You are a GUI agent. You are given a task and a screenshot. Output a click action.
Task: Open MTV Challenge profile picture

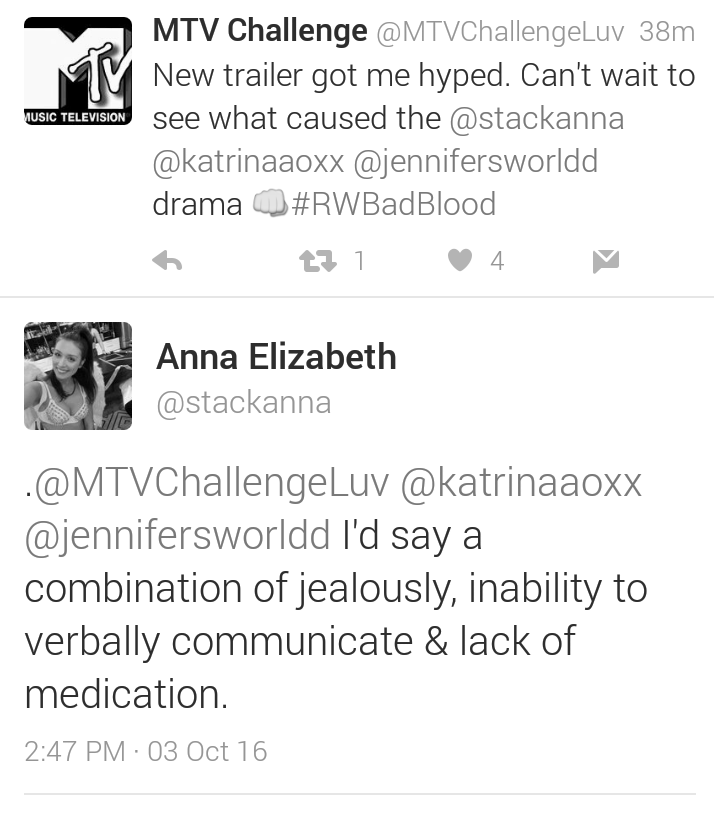tap(78, 71)
